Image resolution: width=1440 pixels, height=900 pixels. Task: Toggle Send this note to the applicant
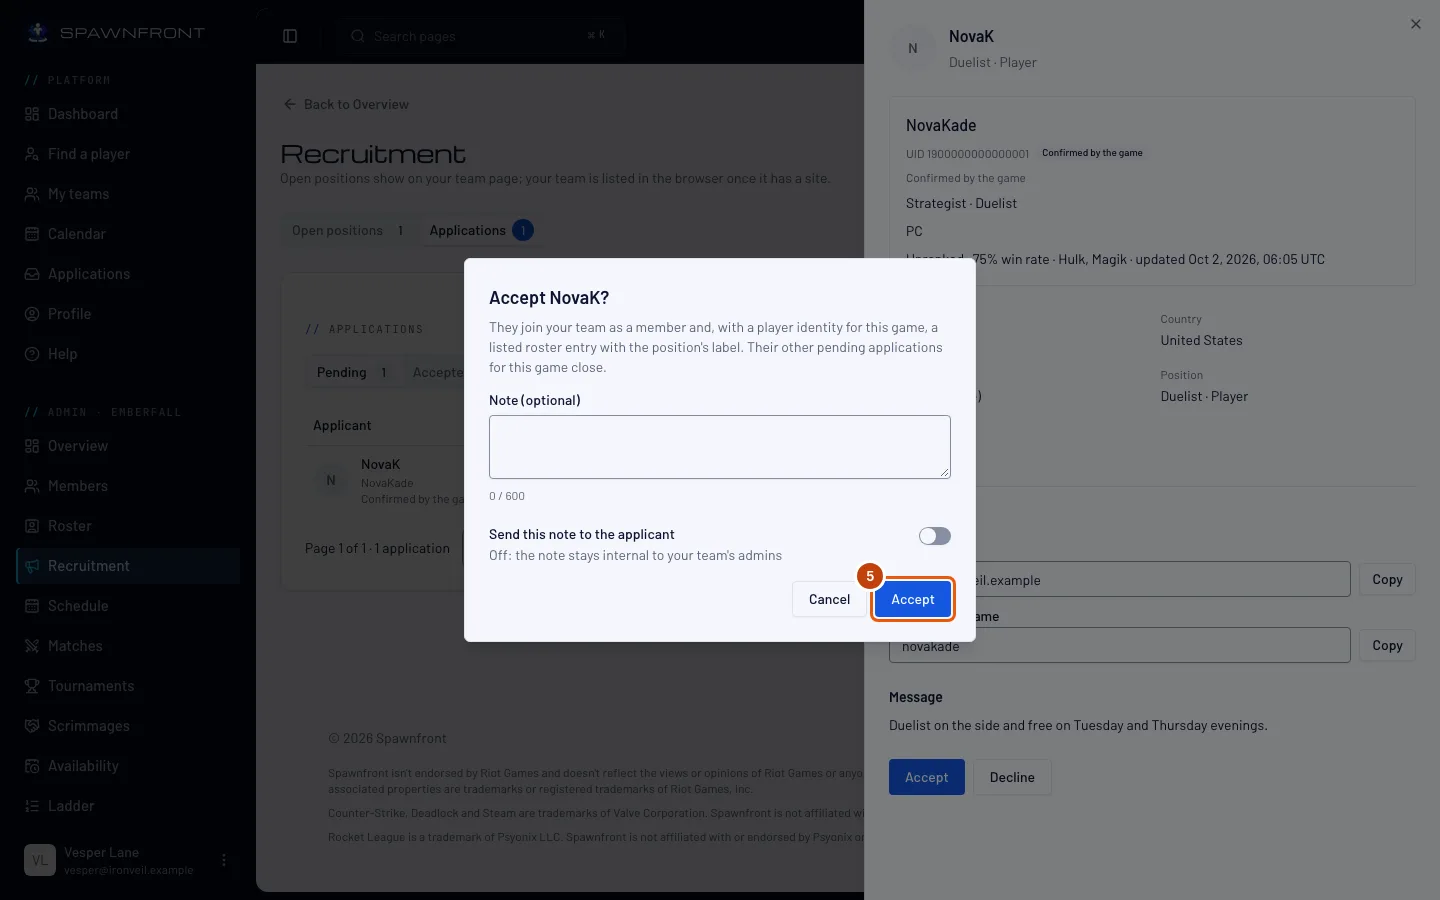(x=935, y=536)
